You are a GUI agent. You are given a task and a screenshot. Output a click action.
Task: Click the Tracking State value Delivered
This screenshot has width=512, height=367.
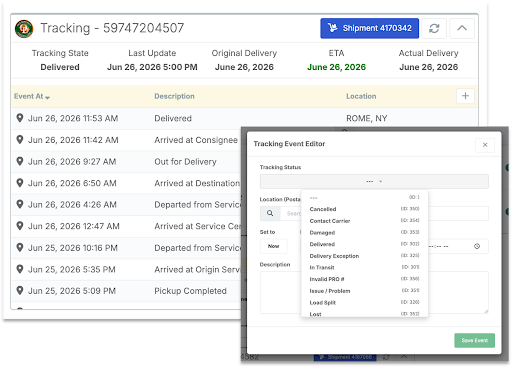click(60, 67)
